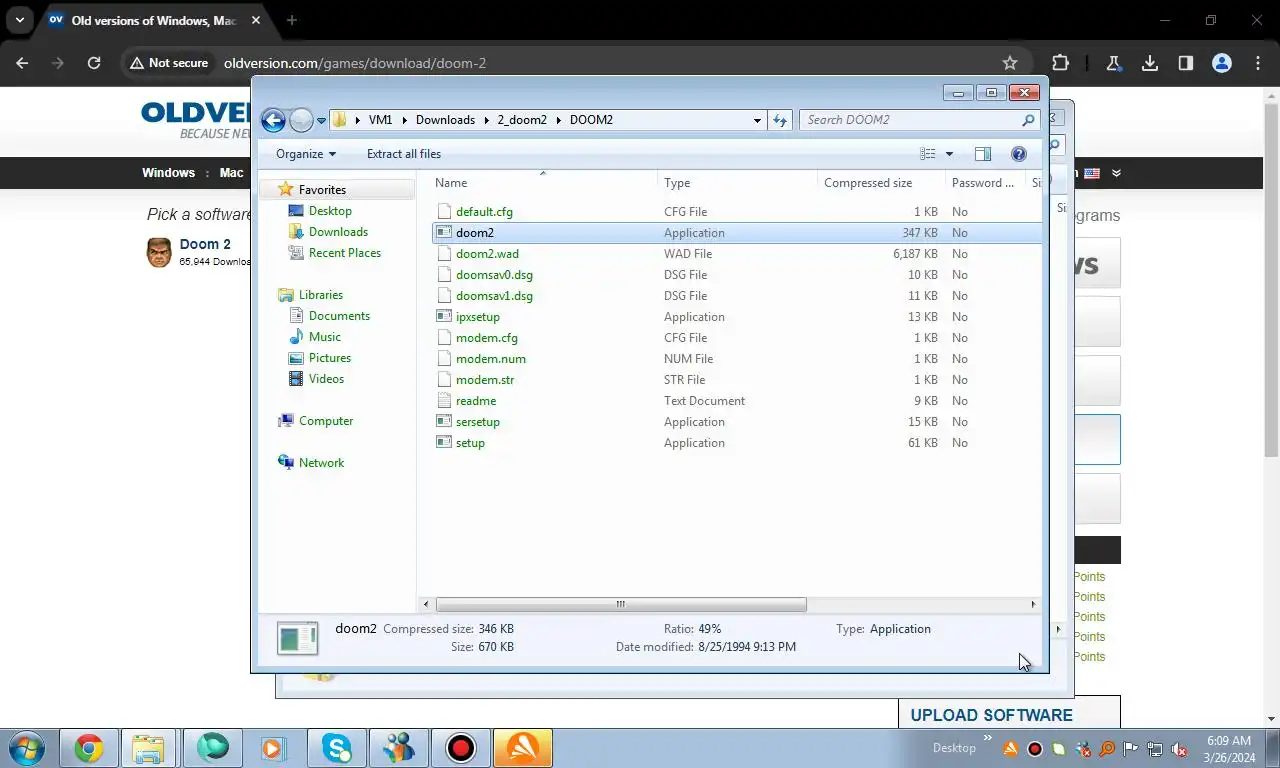This screenshot has width=1280, height=768.
Task: Open the Windows Start menu
Action: click(27, 748)
